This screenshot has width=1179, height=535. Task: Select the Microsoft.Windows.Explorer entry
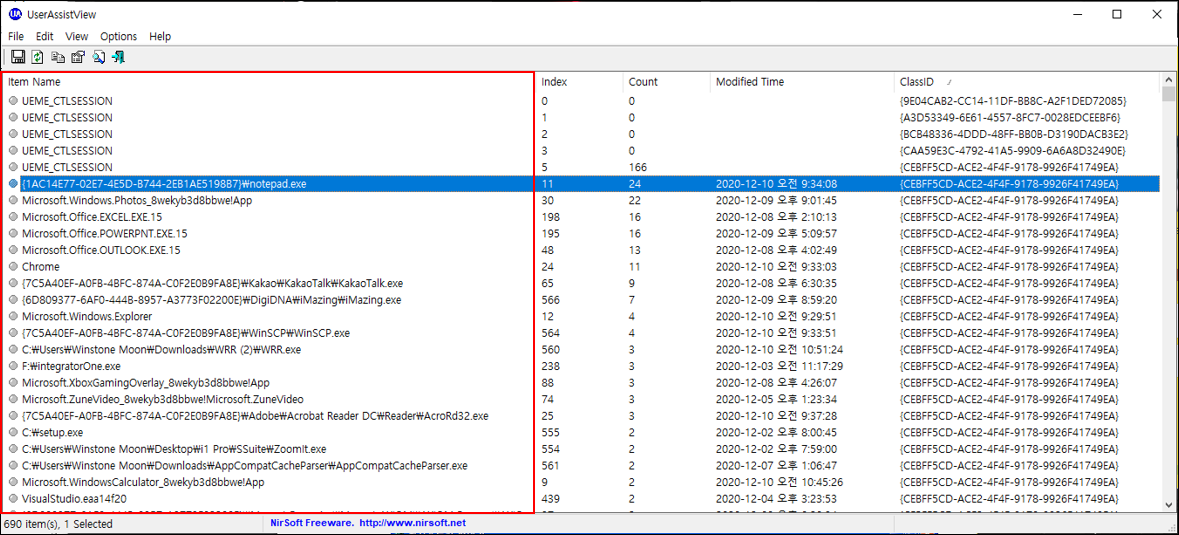click(x=87, y=316)
